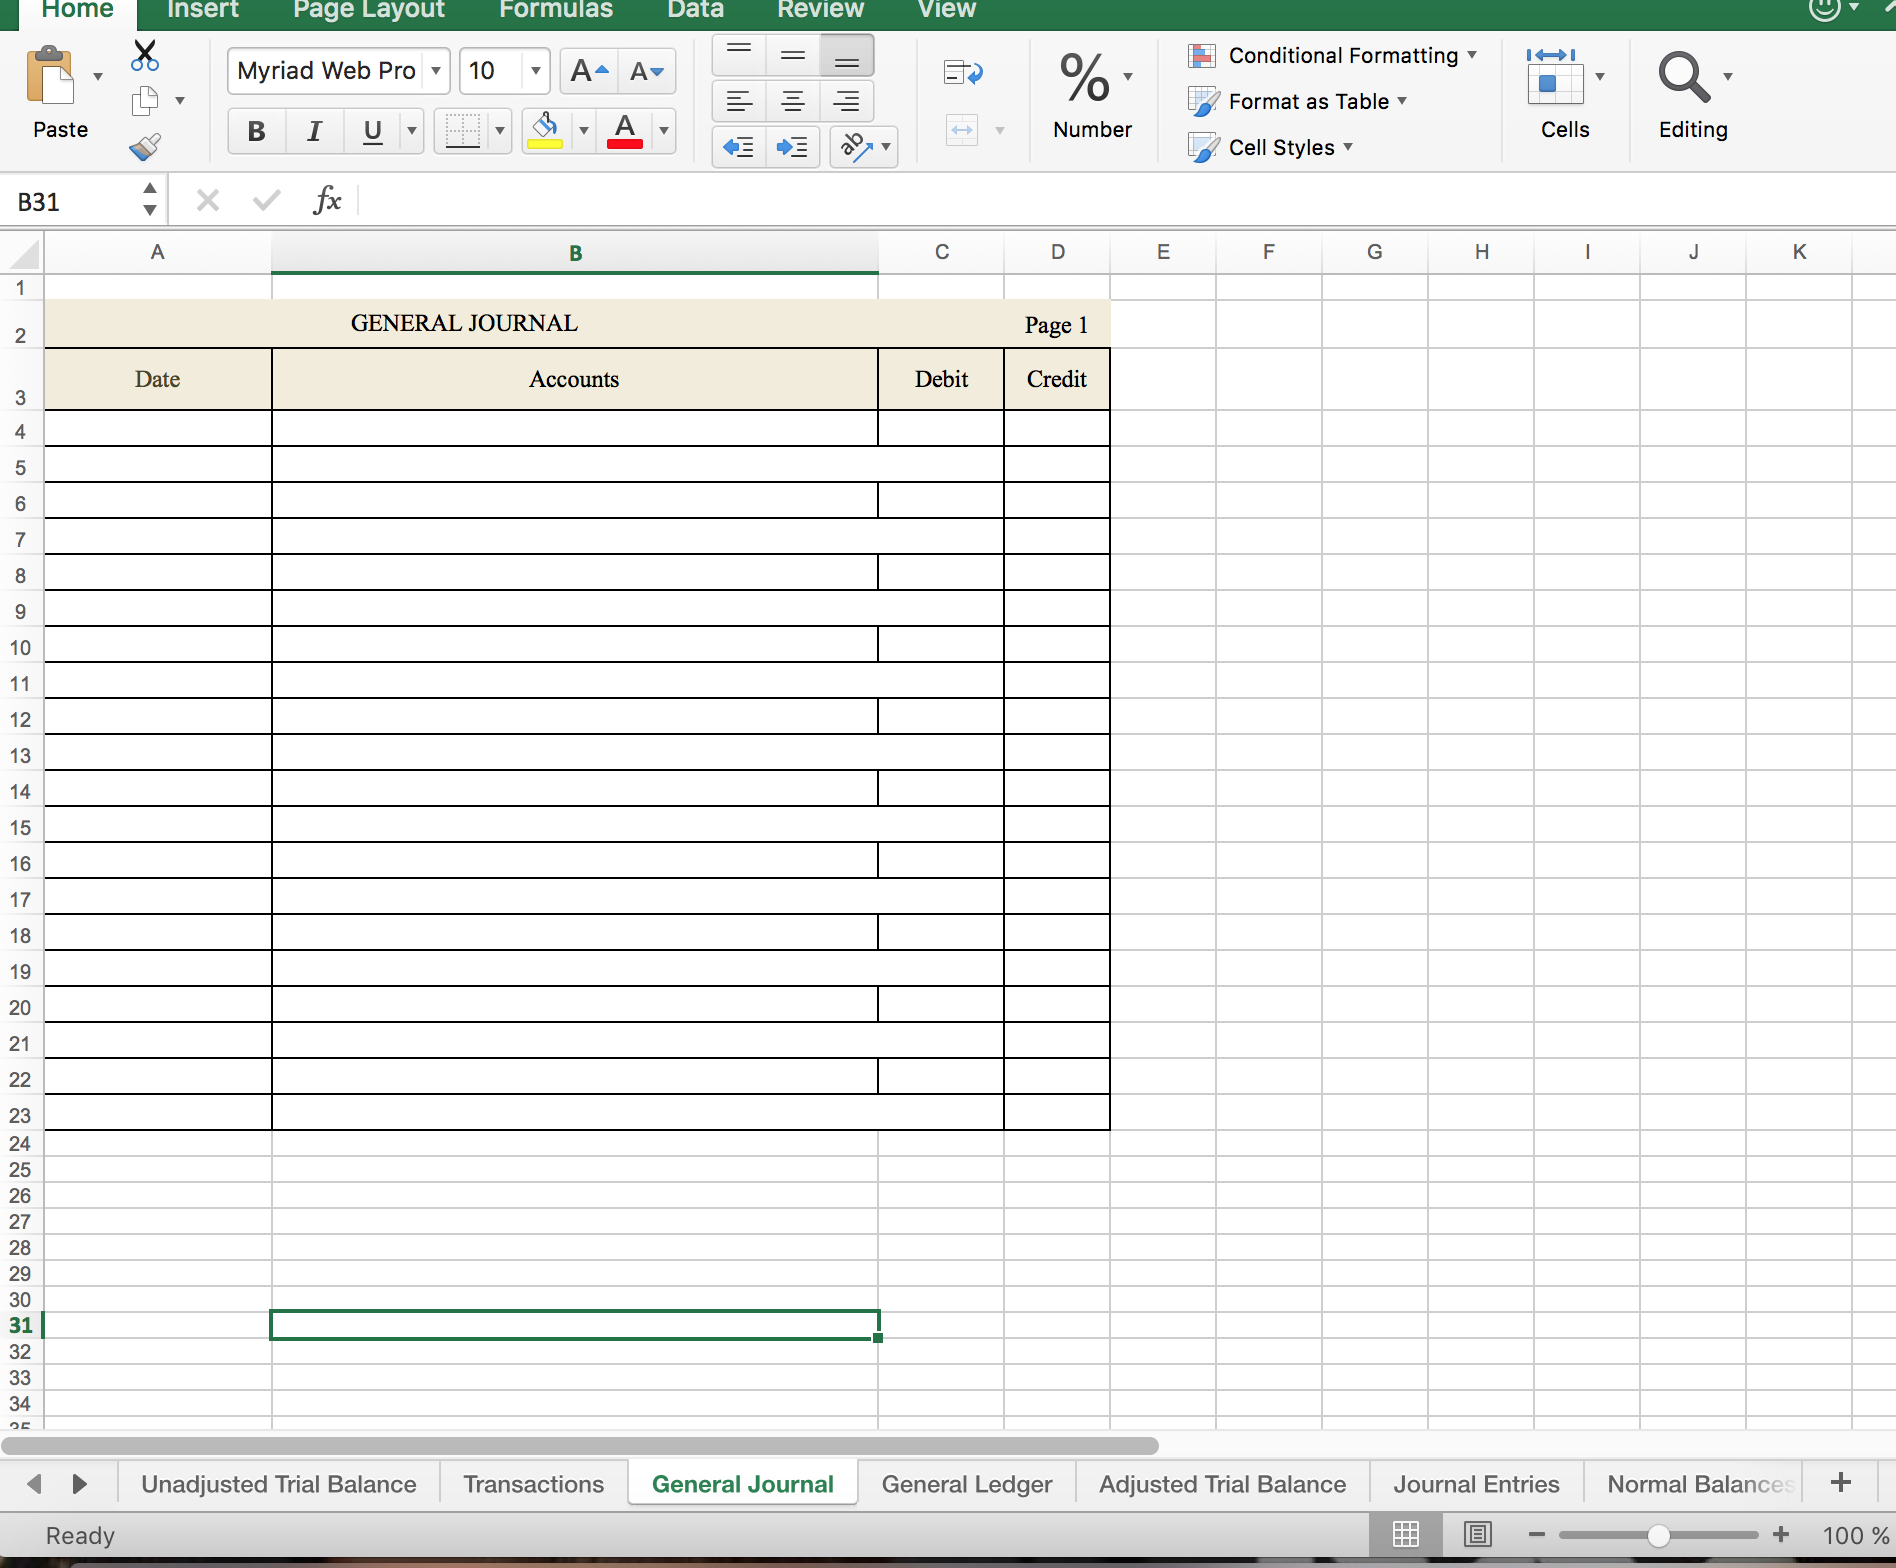Viewport: 1896px width, 1568px height.
Task: Click the Center text alignment icon
Action: (792, 101)
